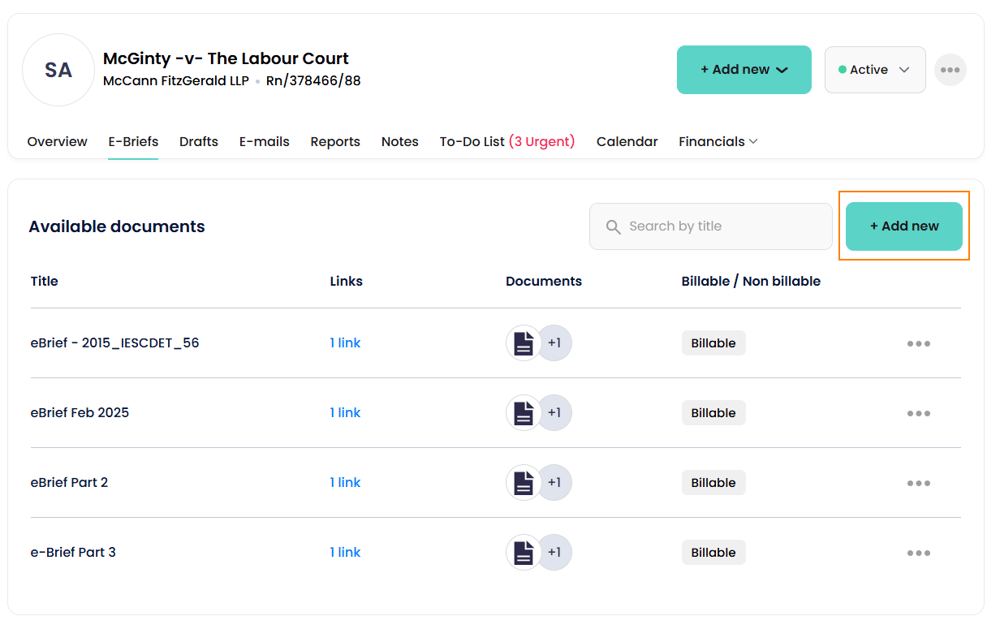This screenshot has height=629, width=1000.
Task: Click the SA avatar circle
Action: point(58,70)
